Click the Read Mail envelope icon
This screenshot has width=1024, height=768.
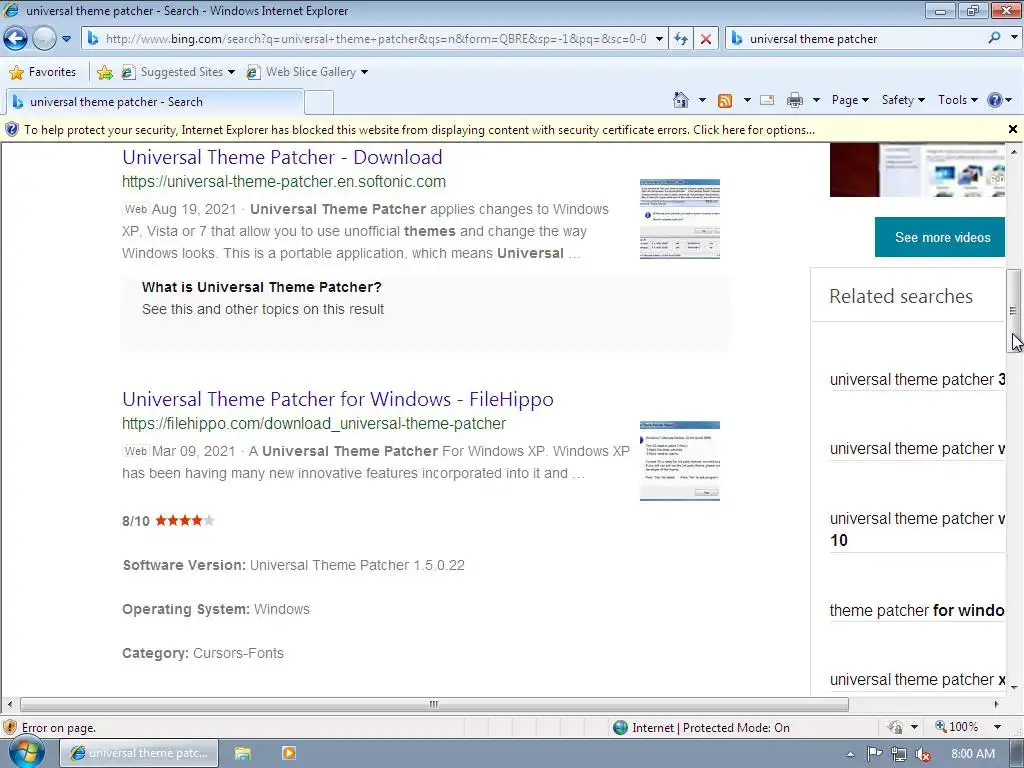point(767,100)
